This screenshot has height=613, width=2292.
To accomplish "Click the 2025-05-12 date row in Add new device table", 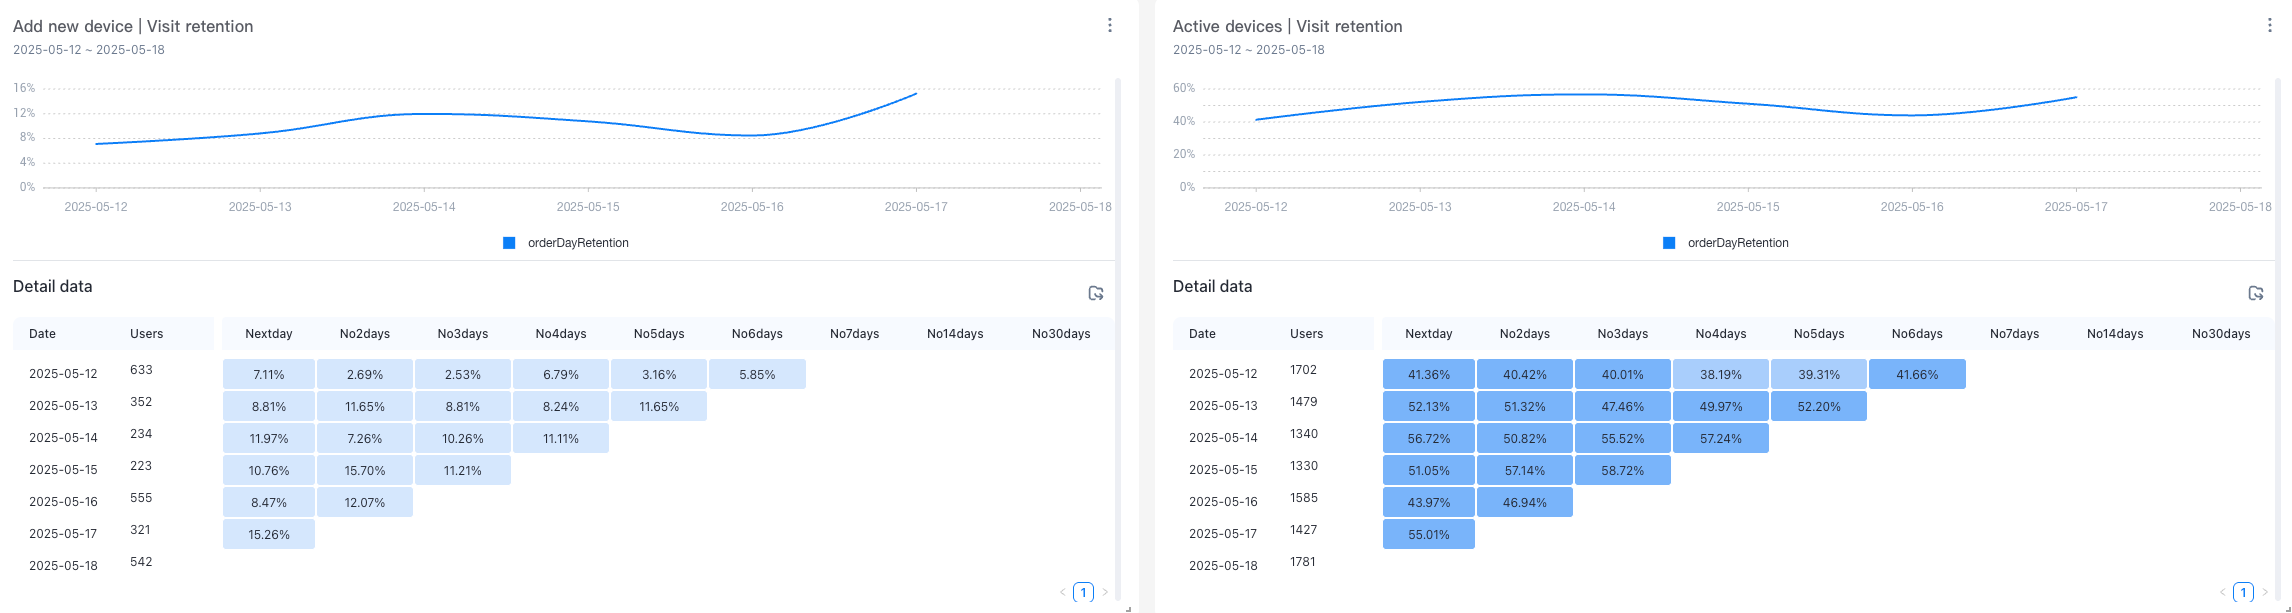I will pos(63,374).
